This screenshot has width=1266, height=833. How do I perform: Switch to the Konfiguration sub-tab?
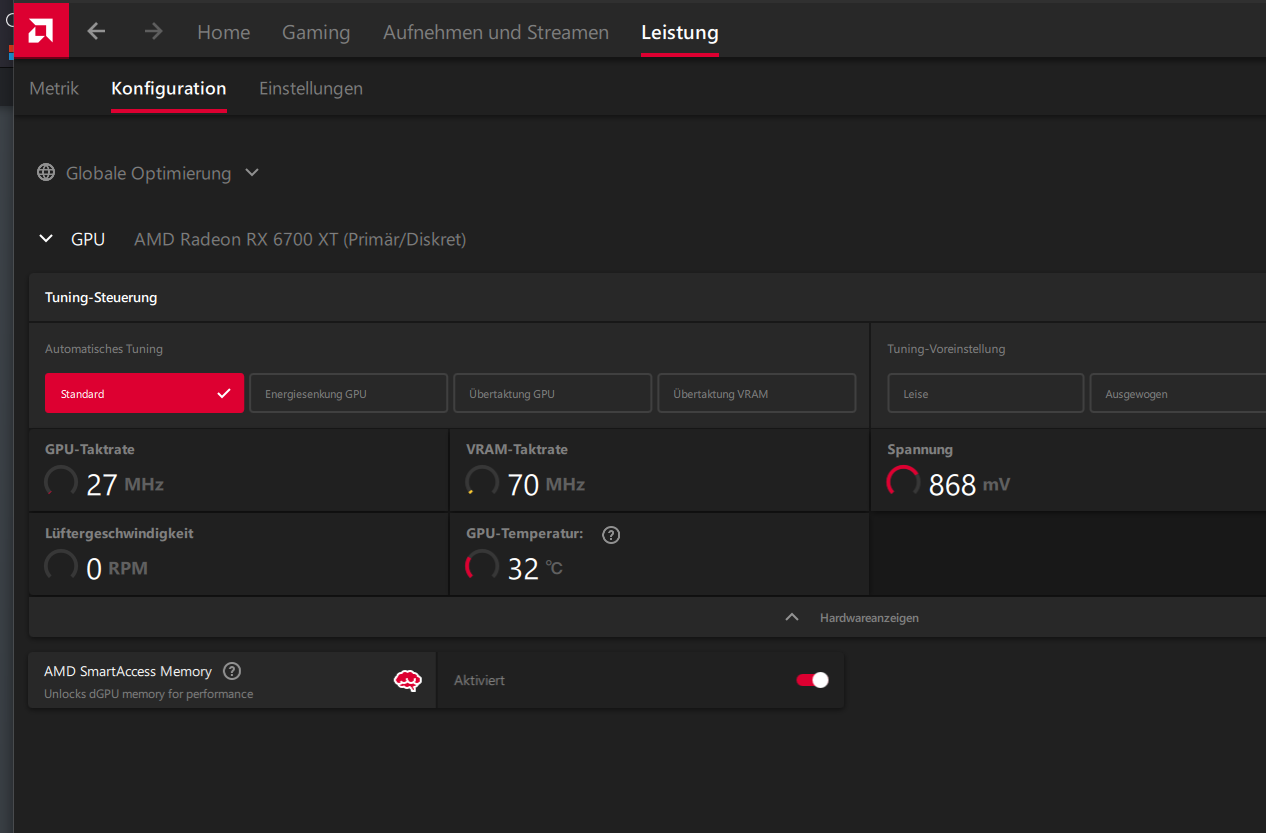click(x=169, y=88)
